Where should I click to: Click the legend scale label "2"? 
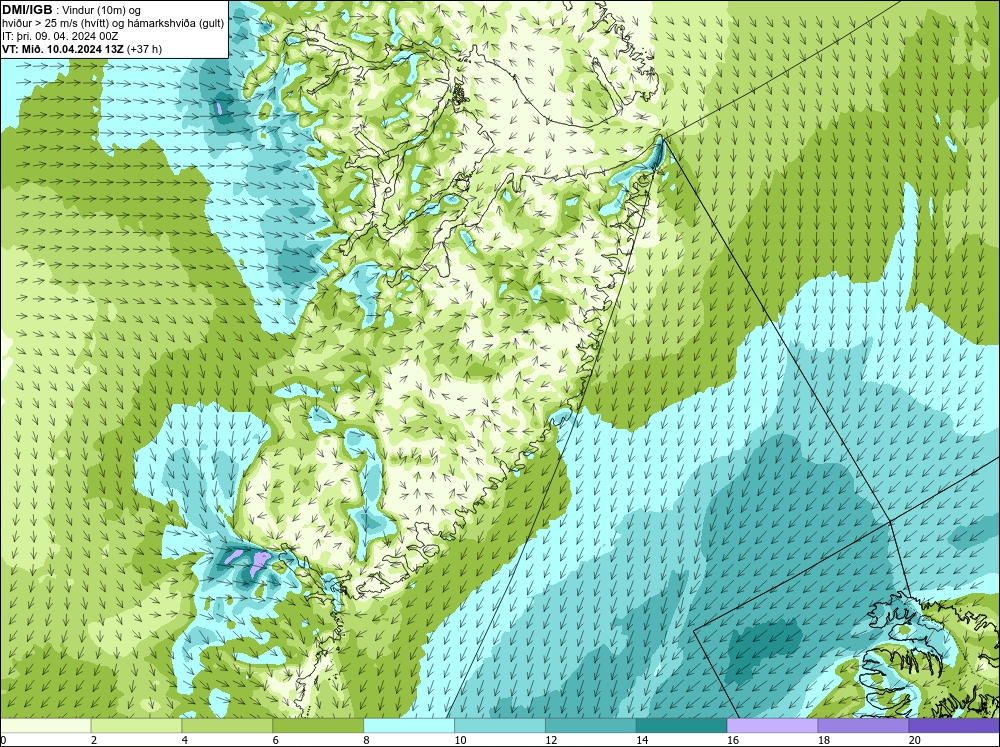tap(94, 740)
